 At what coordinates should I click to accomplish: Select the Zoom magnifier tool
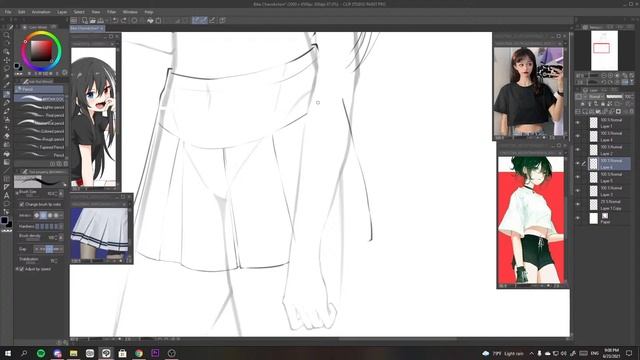pyautogui.click(x=7, y=36)
